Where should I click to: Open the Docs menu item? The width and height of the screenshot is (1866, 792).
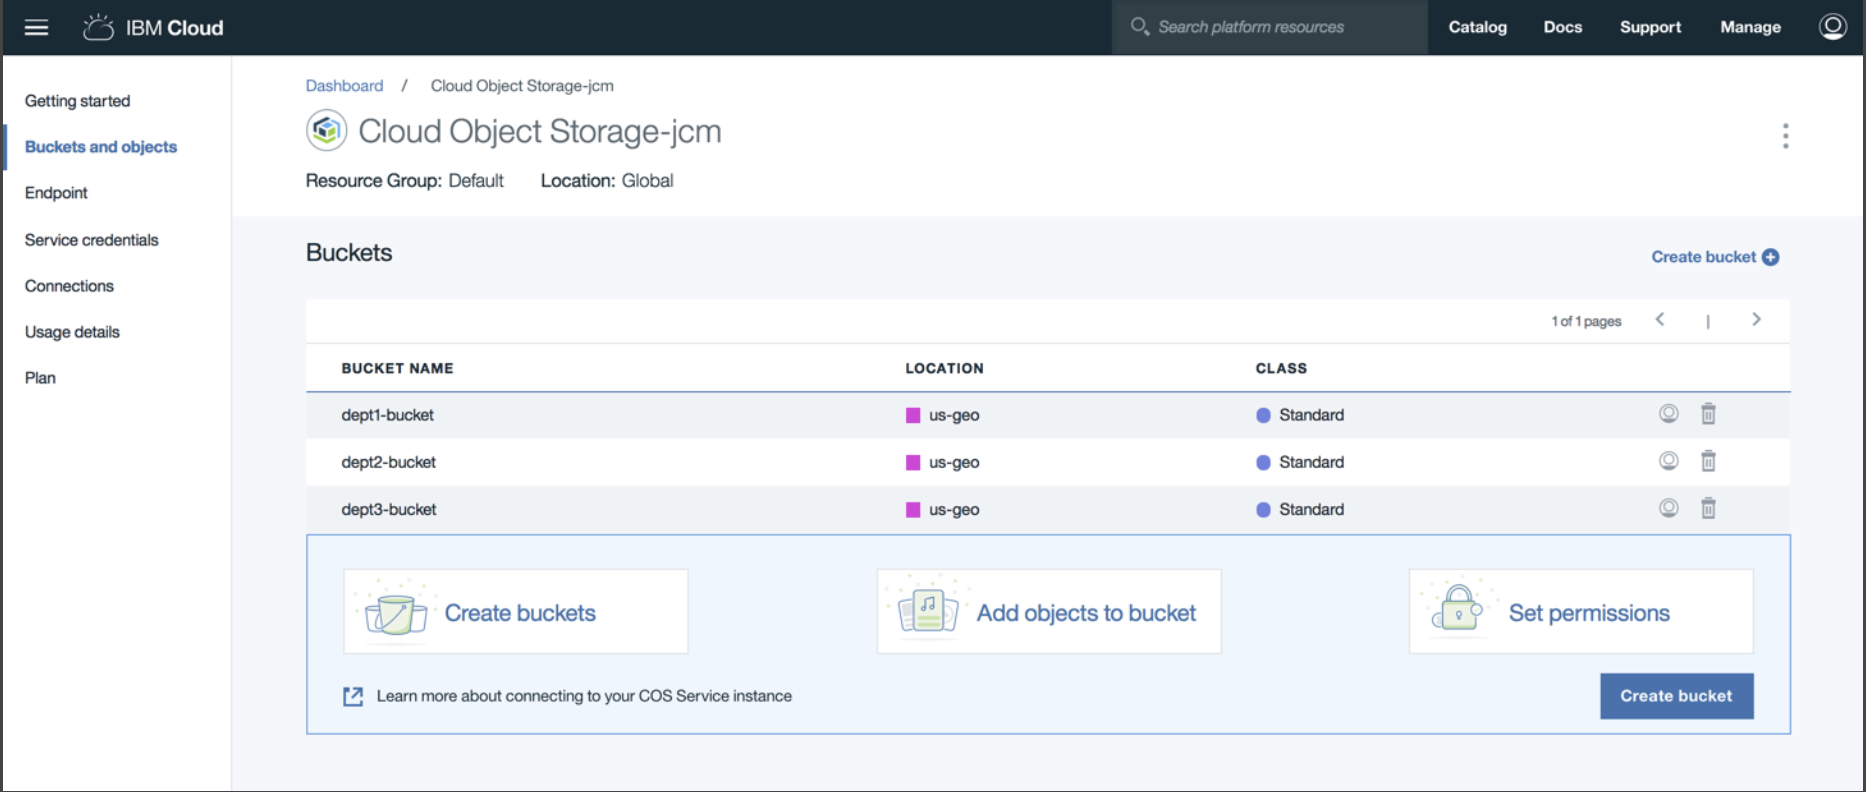(x=1562, y=27)
